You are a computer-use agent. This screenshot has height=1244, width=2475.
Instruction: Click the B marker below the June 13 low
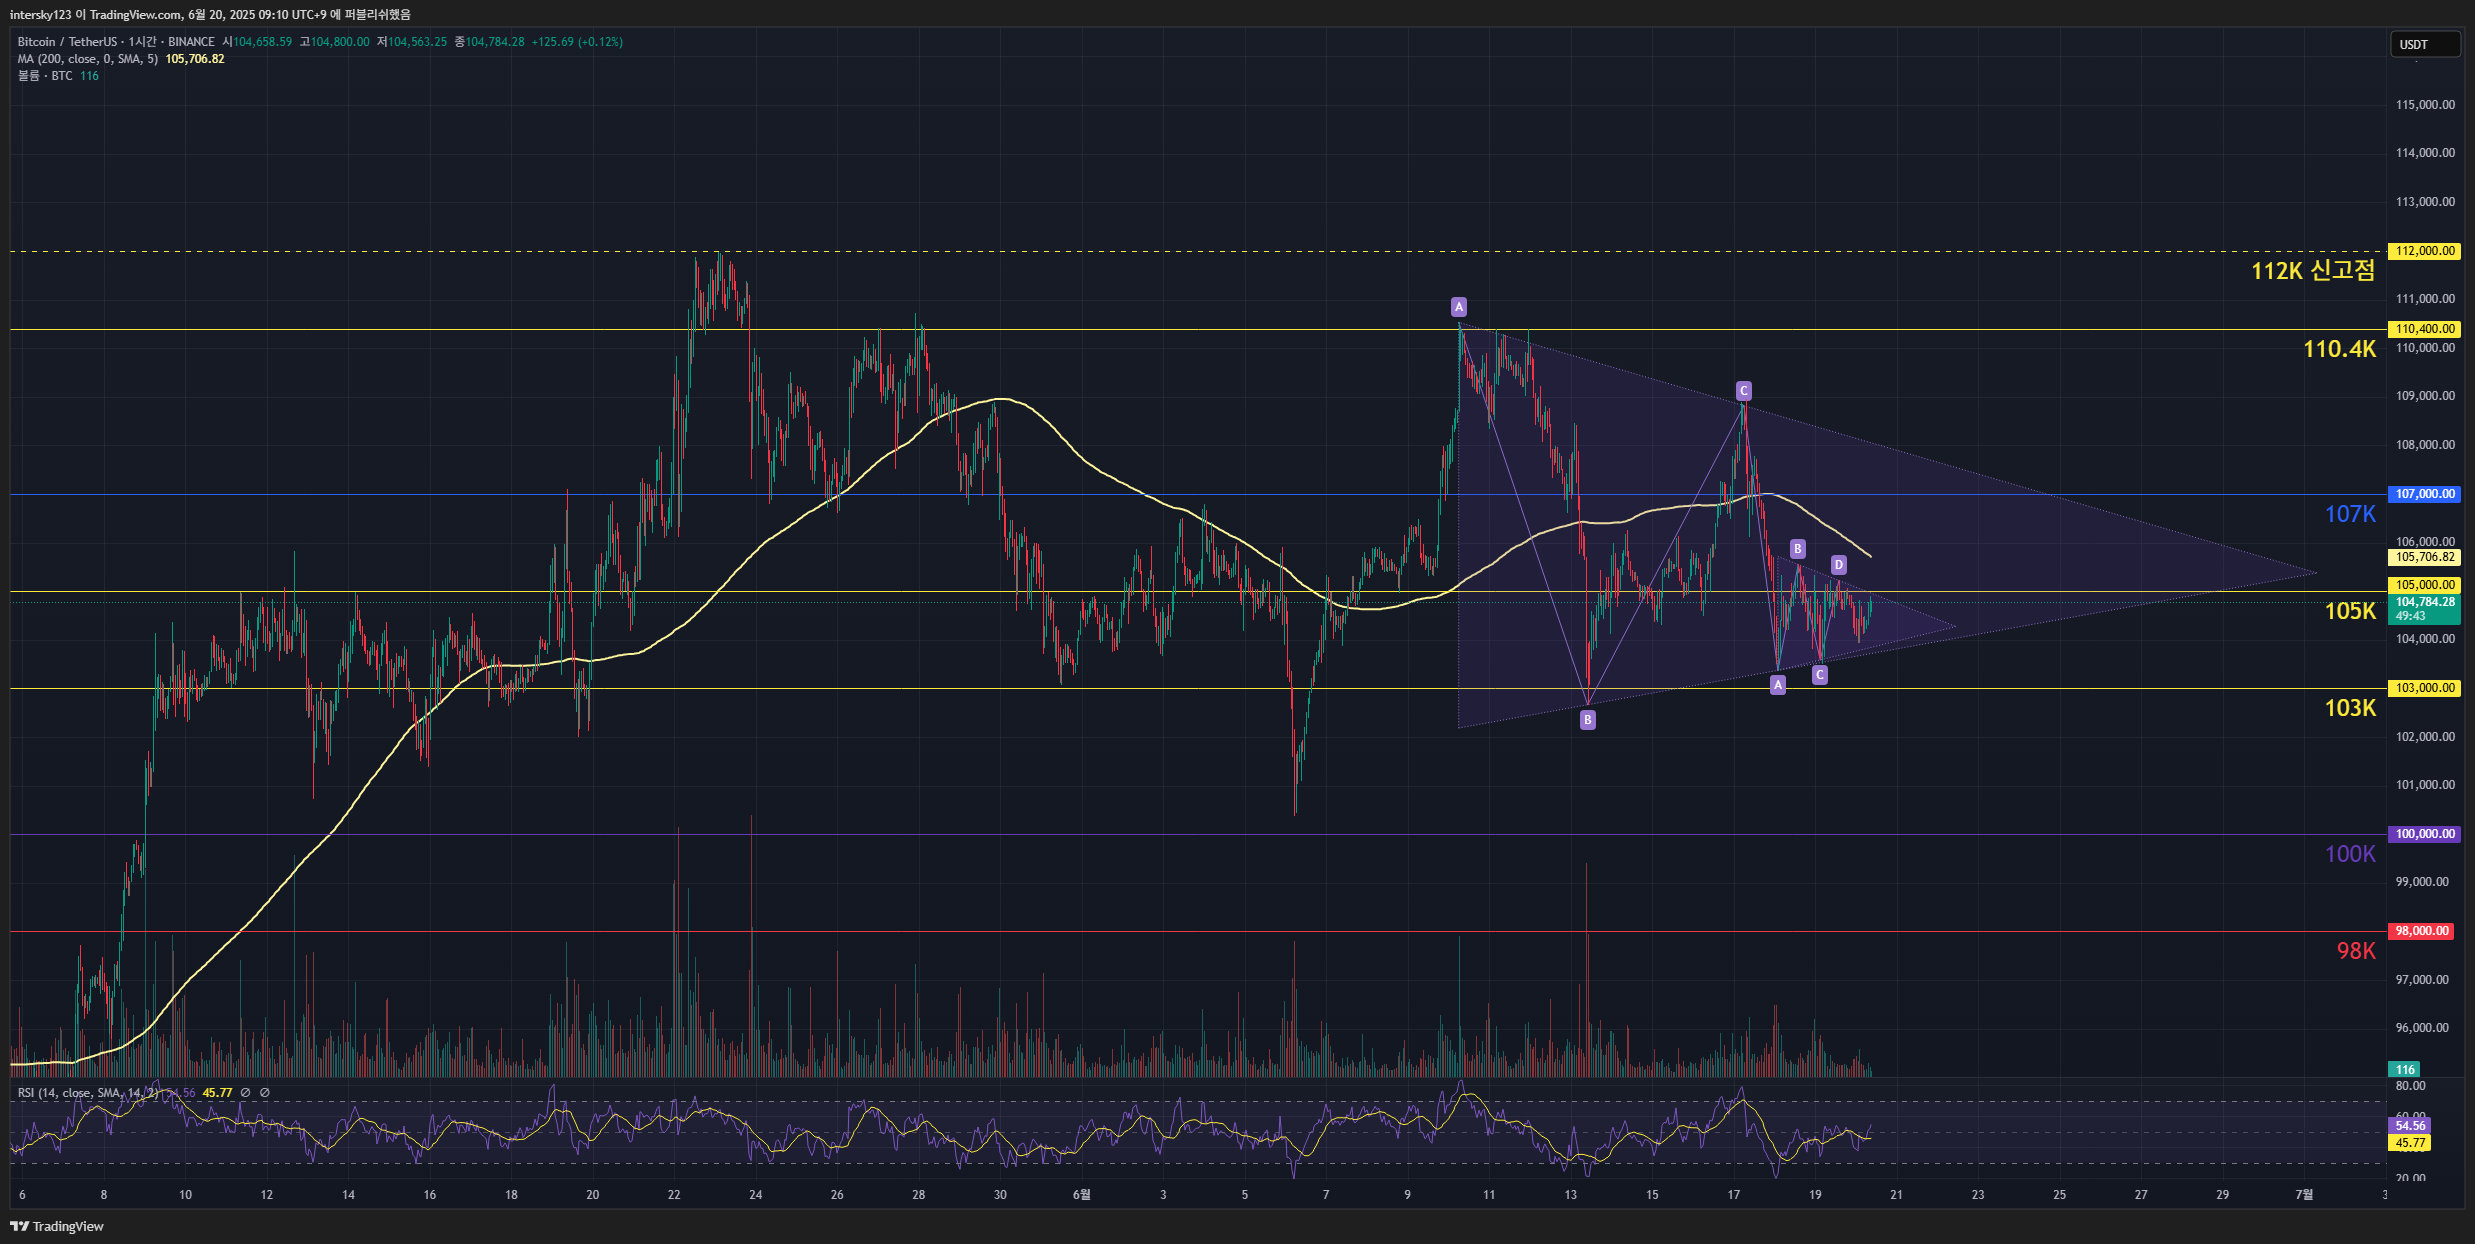pyautogui.click(x=1587, y=720)
